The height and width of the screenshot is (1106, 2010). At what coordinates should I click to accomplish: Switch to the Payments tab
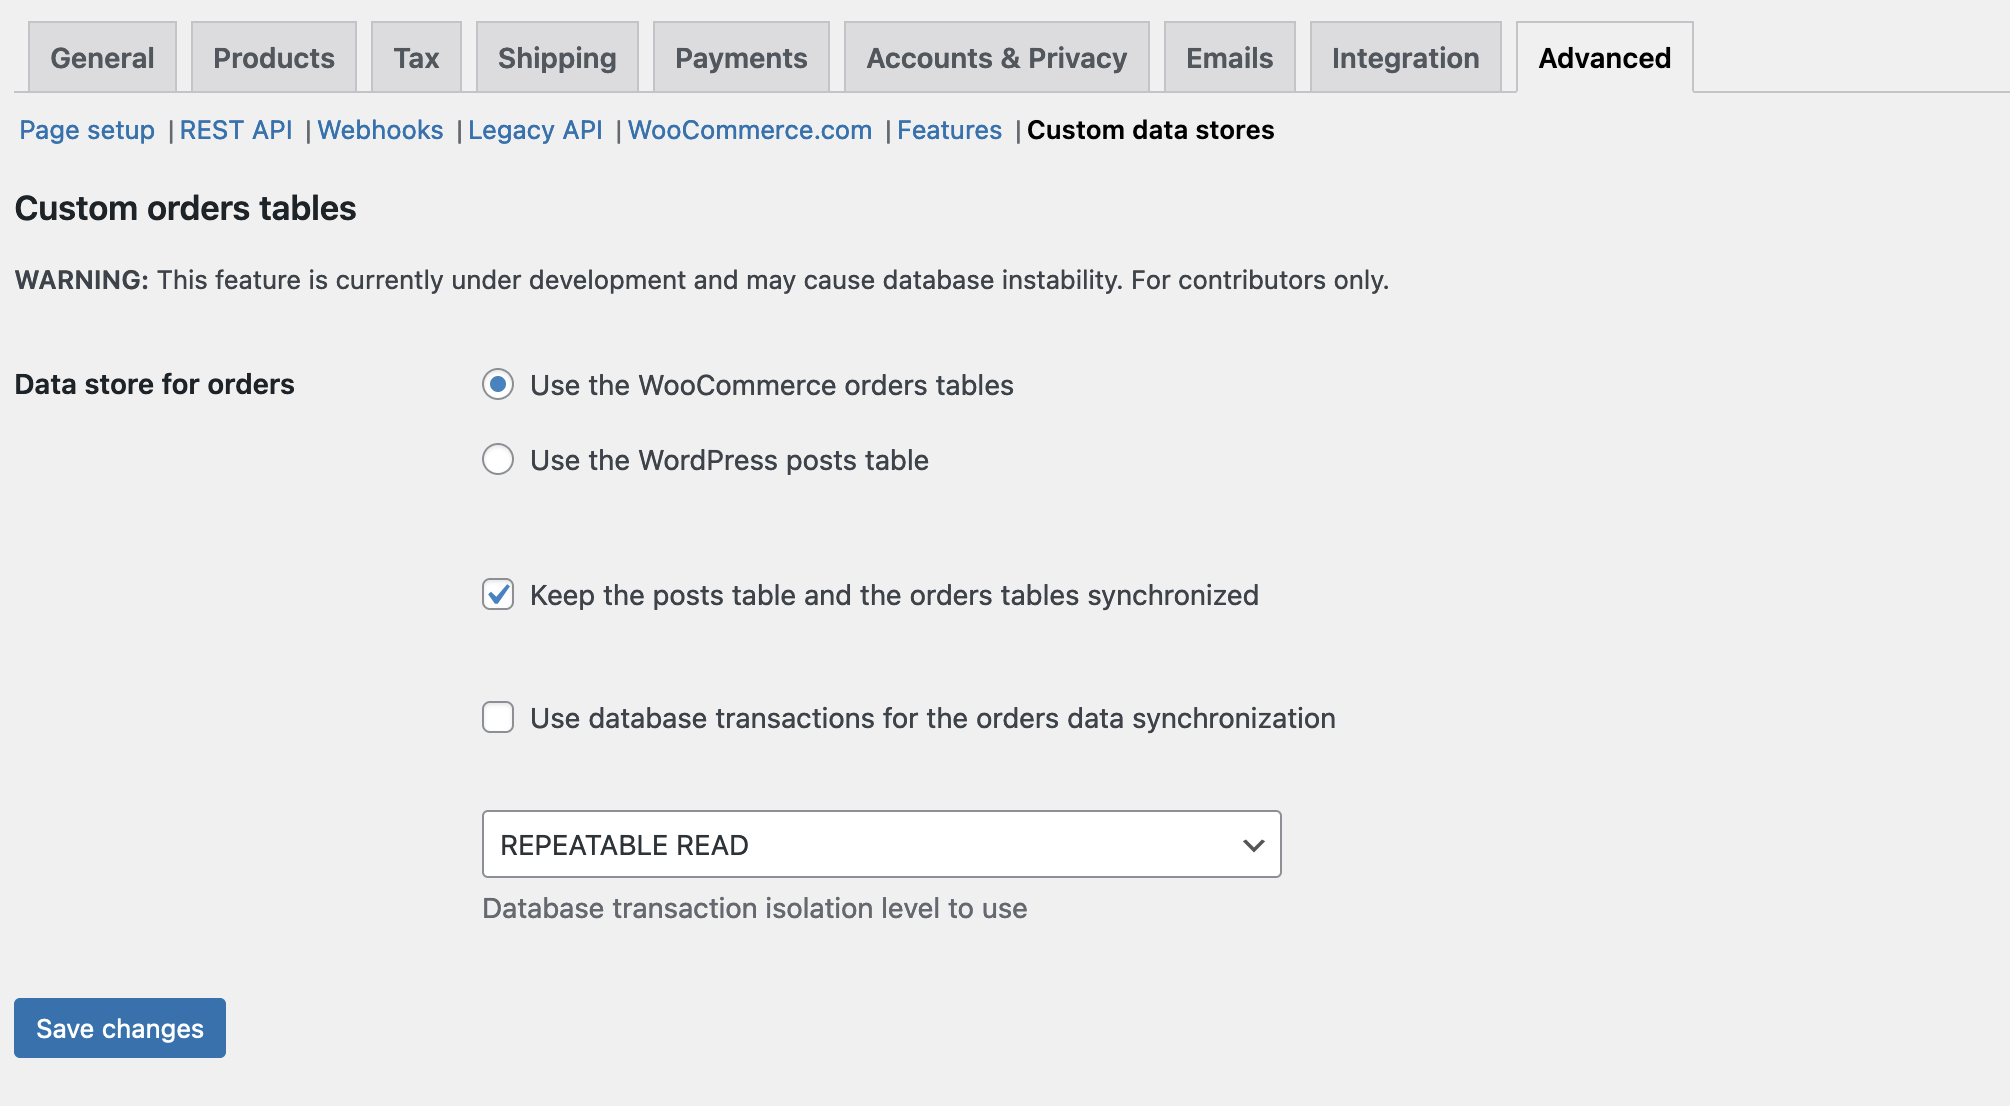tap(740, 57)
